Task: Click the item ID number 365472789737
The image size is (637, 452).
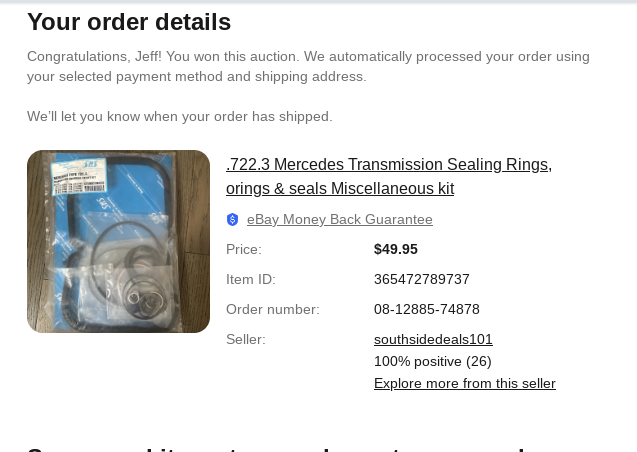Action: coord(421,280)
